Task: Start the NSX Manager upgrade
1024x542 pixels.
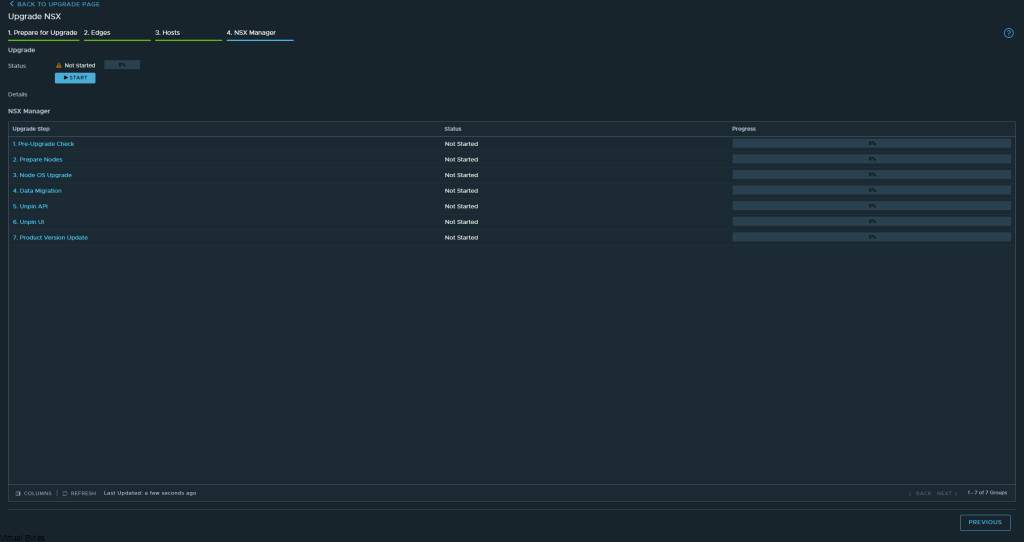Action: pos(75,78)
